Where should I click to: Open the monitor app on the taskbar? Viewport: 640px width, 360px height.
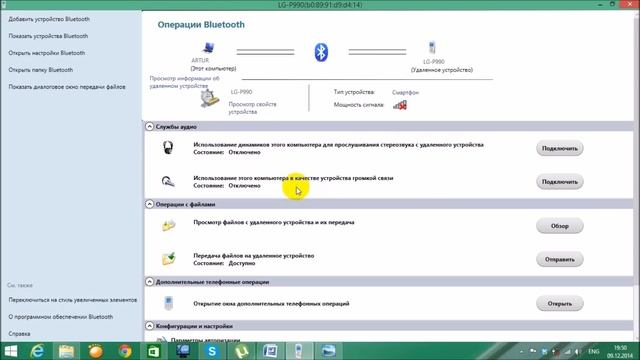(183, 351)
